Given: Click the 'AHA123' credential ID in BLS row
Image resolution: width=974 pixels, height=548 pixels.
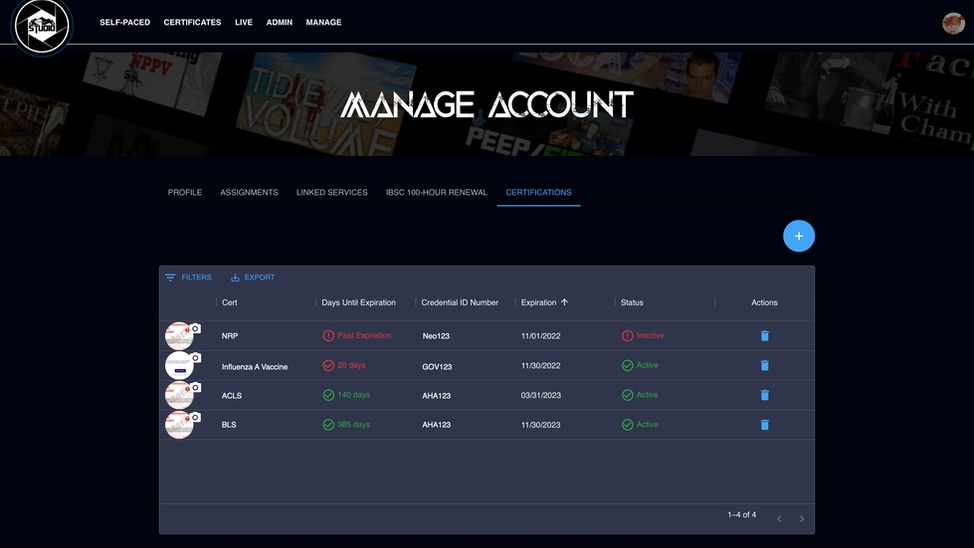Looking at the screenshot, I should [437, 425].
